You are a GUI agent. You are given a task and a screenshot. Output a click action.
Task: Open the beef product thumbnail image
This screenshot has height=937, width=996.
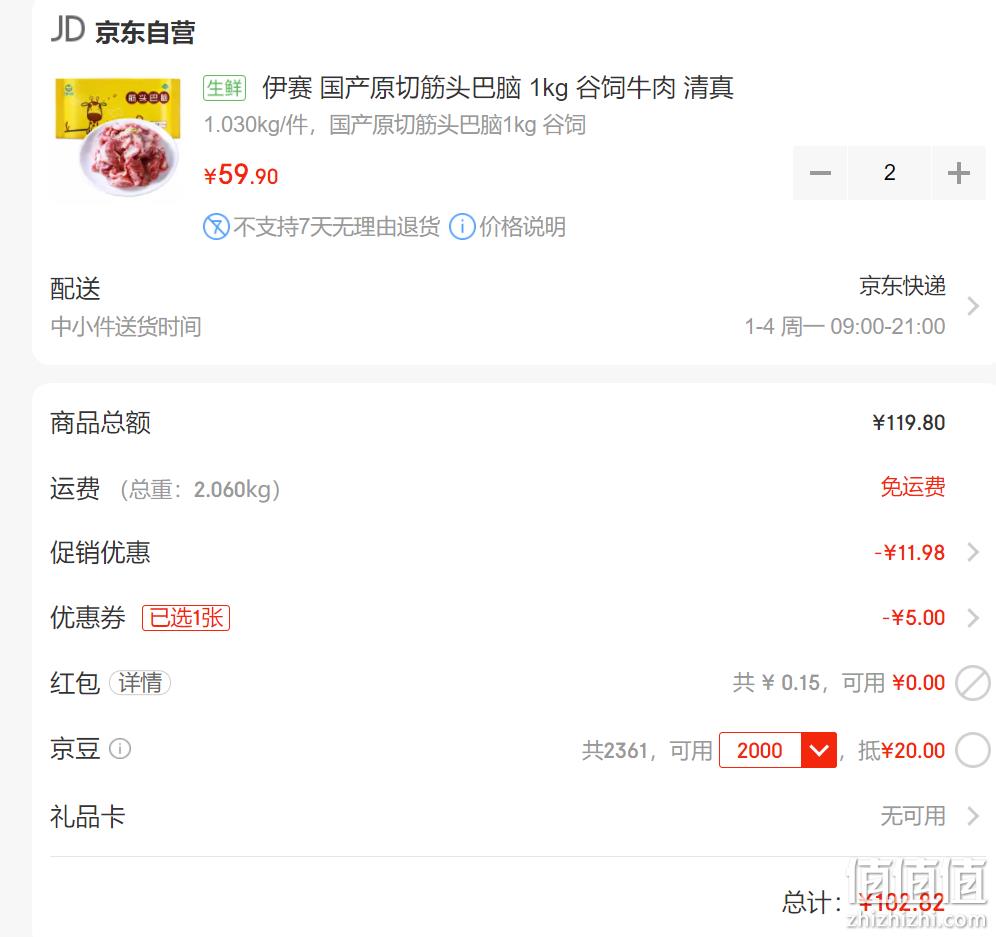click(118, 136)
